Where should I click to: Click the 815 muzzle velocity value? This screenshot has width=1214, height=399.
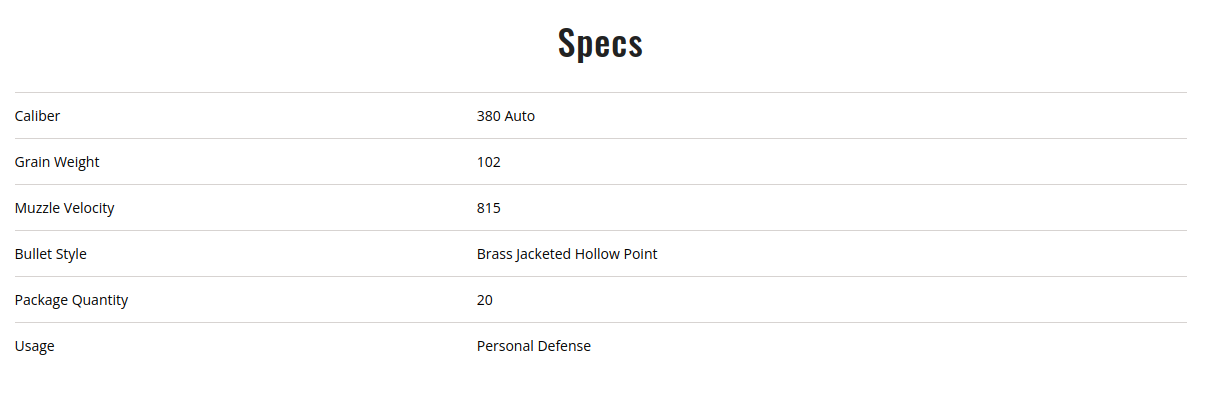489,208
